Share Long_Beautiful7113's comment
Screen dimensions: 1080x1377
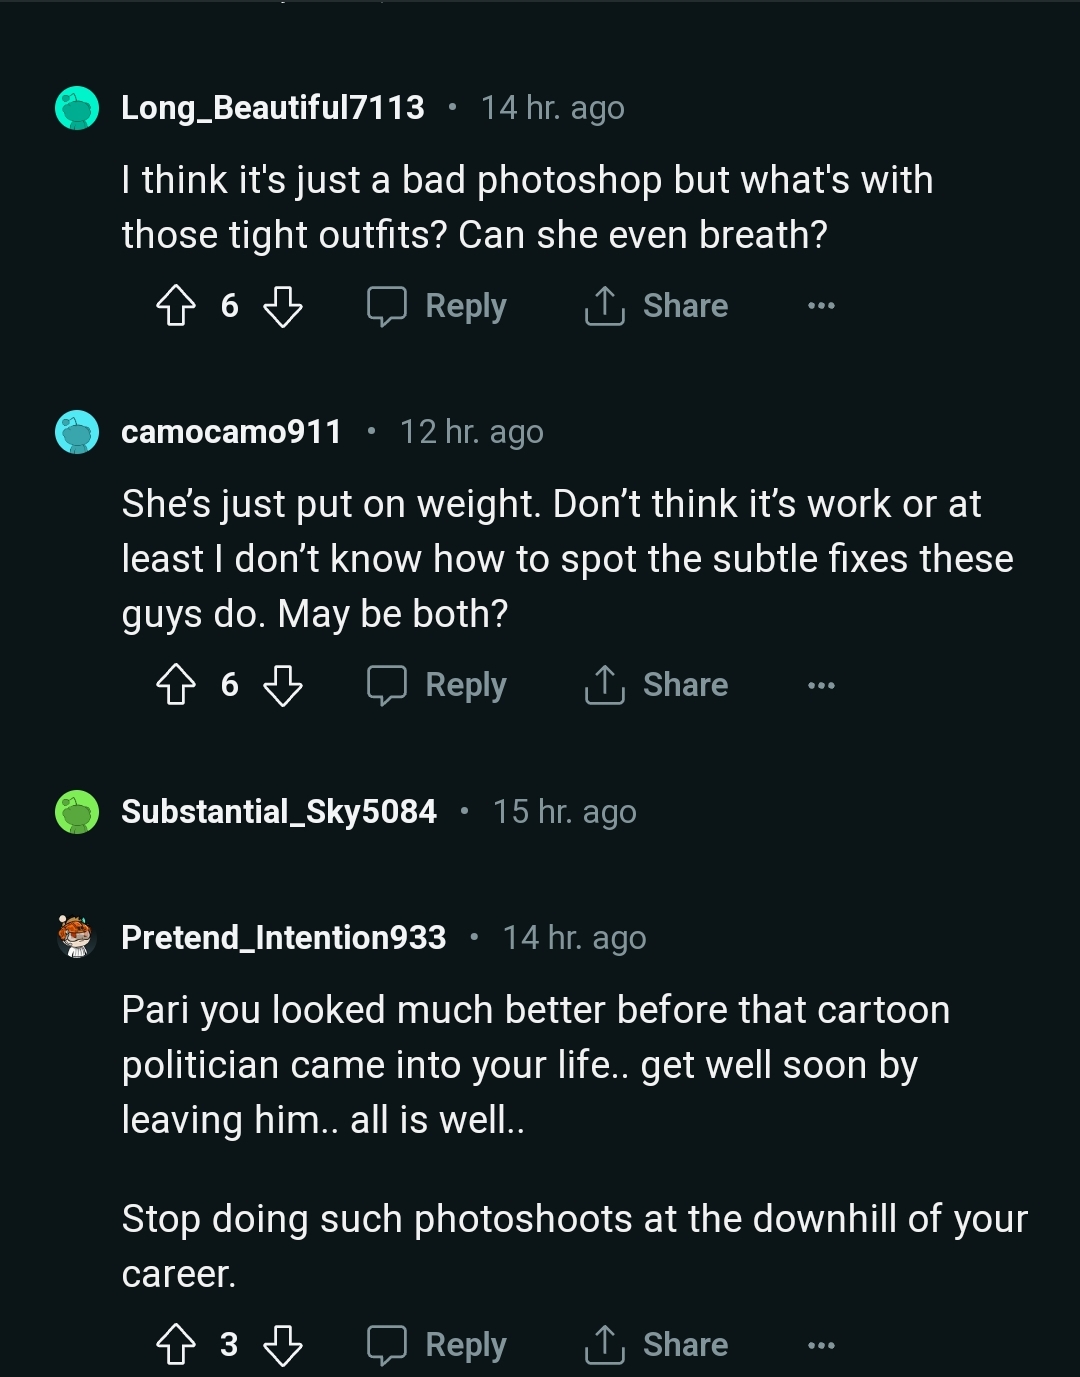click(x=657, y=306)
